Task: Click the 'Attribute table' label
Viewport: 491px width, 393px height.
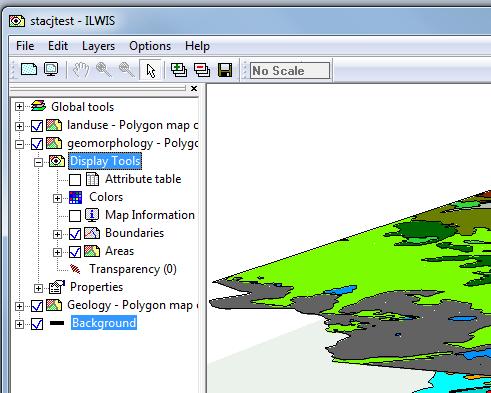Action: [x=143, y=179]
